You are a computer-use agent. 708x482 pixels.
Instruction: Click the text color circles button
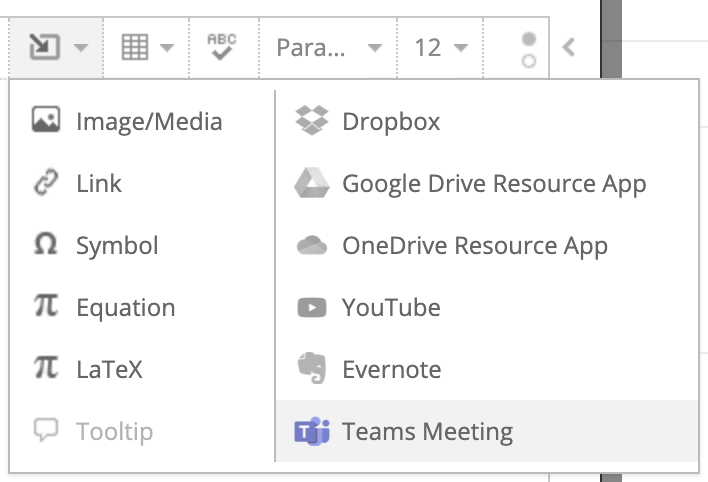[529, 48]
